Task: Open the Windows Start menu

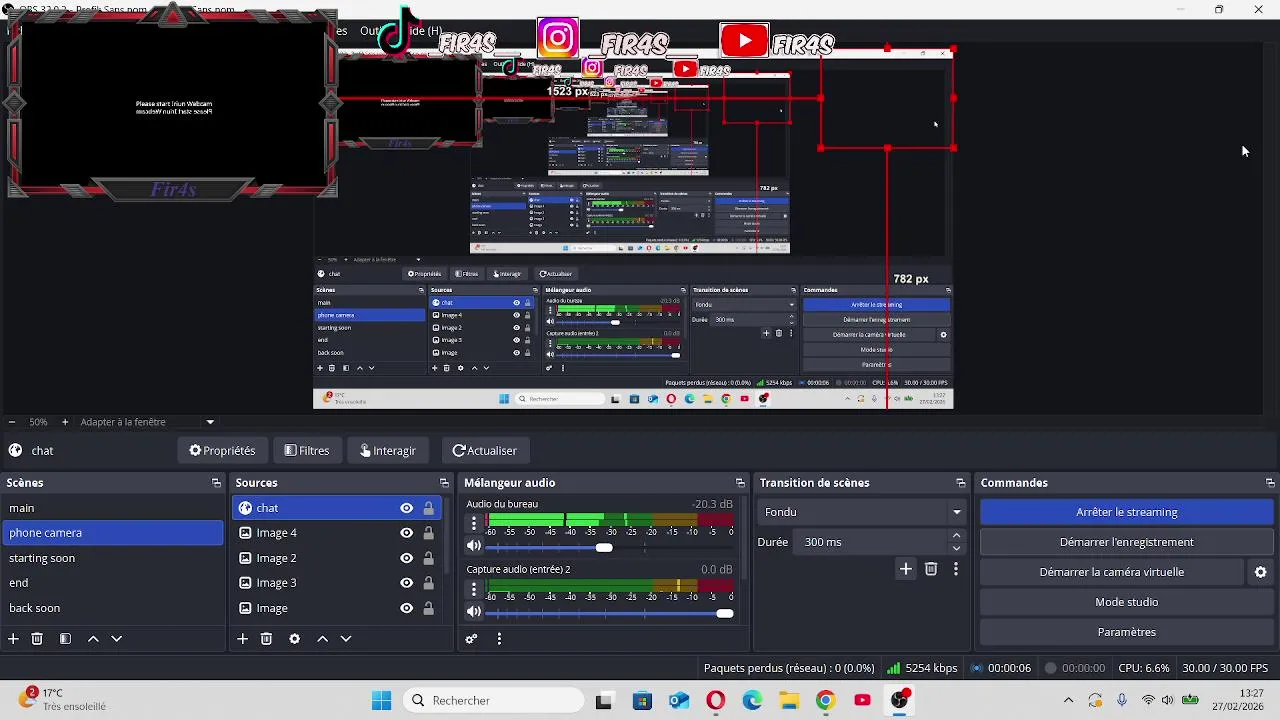Action: tap(381, 701)
